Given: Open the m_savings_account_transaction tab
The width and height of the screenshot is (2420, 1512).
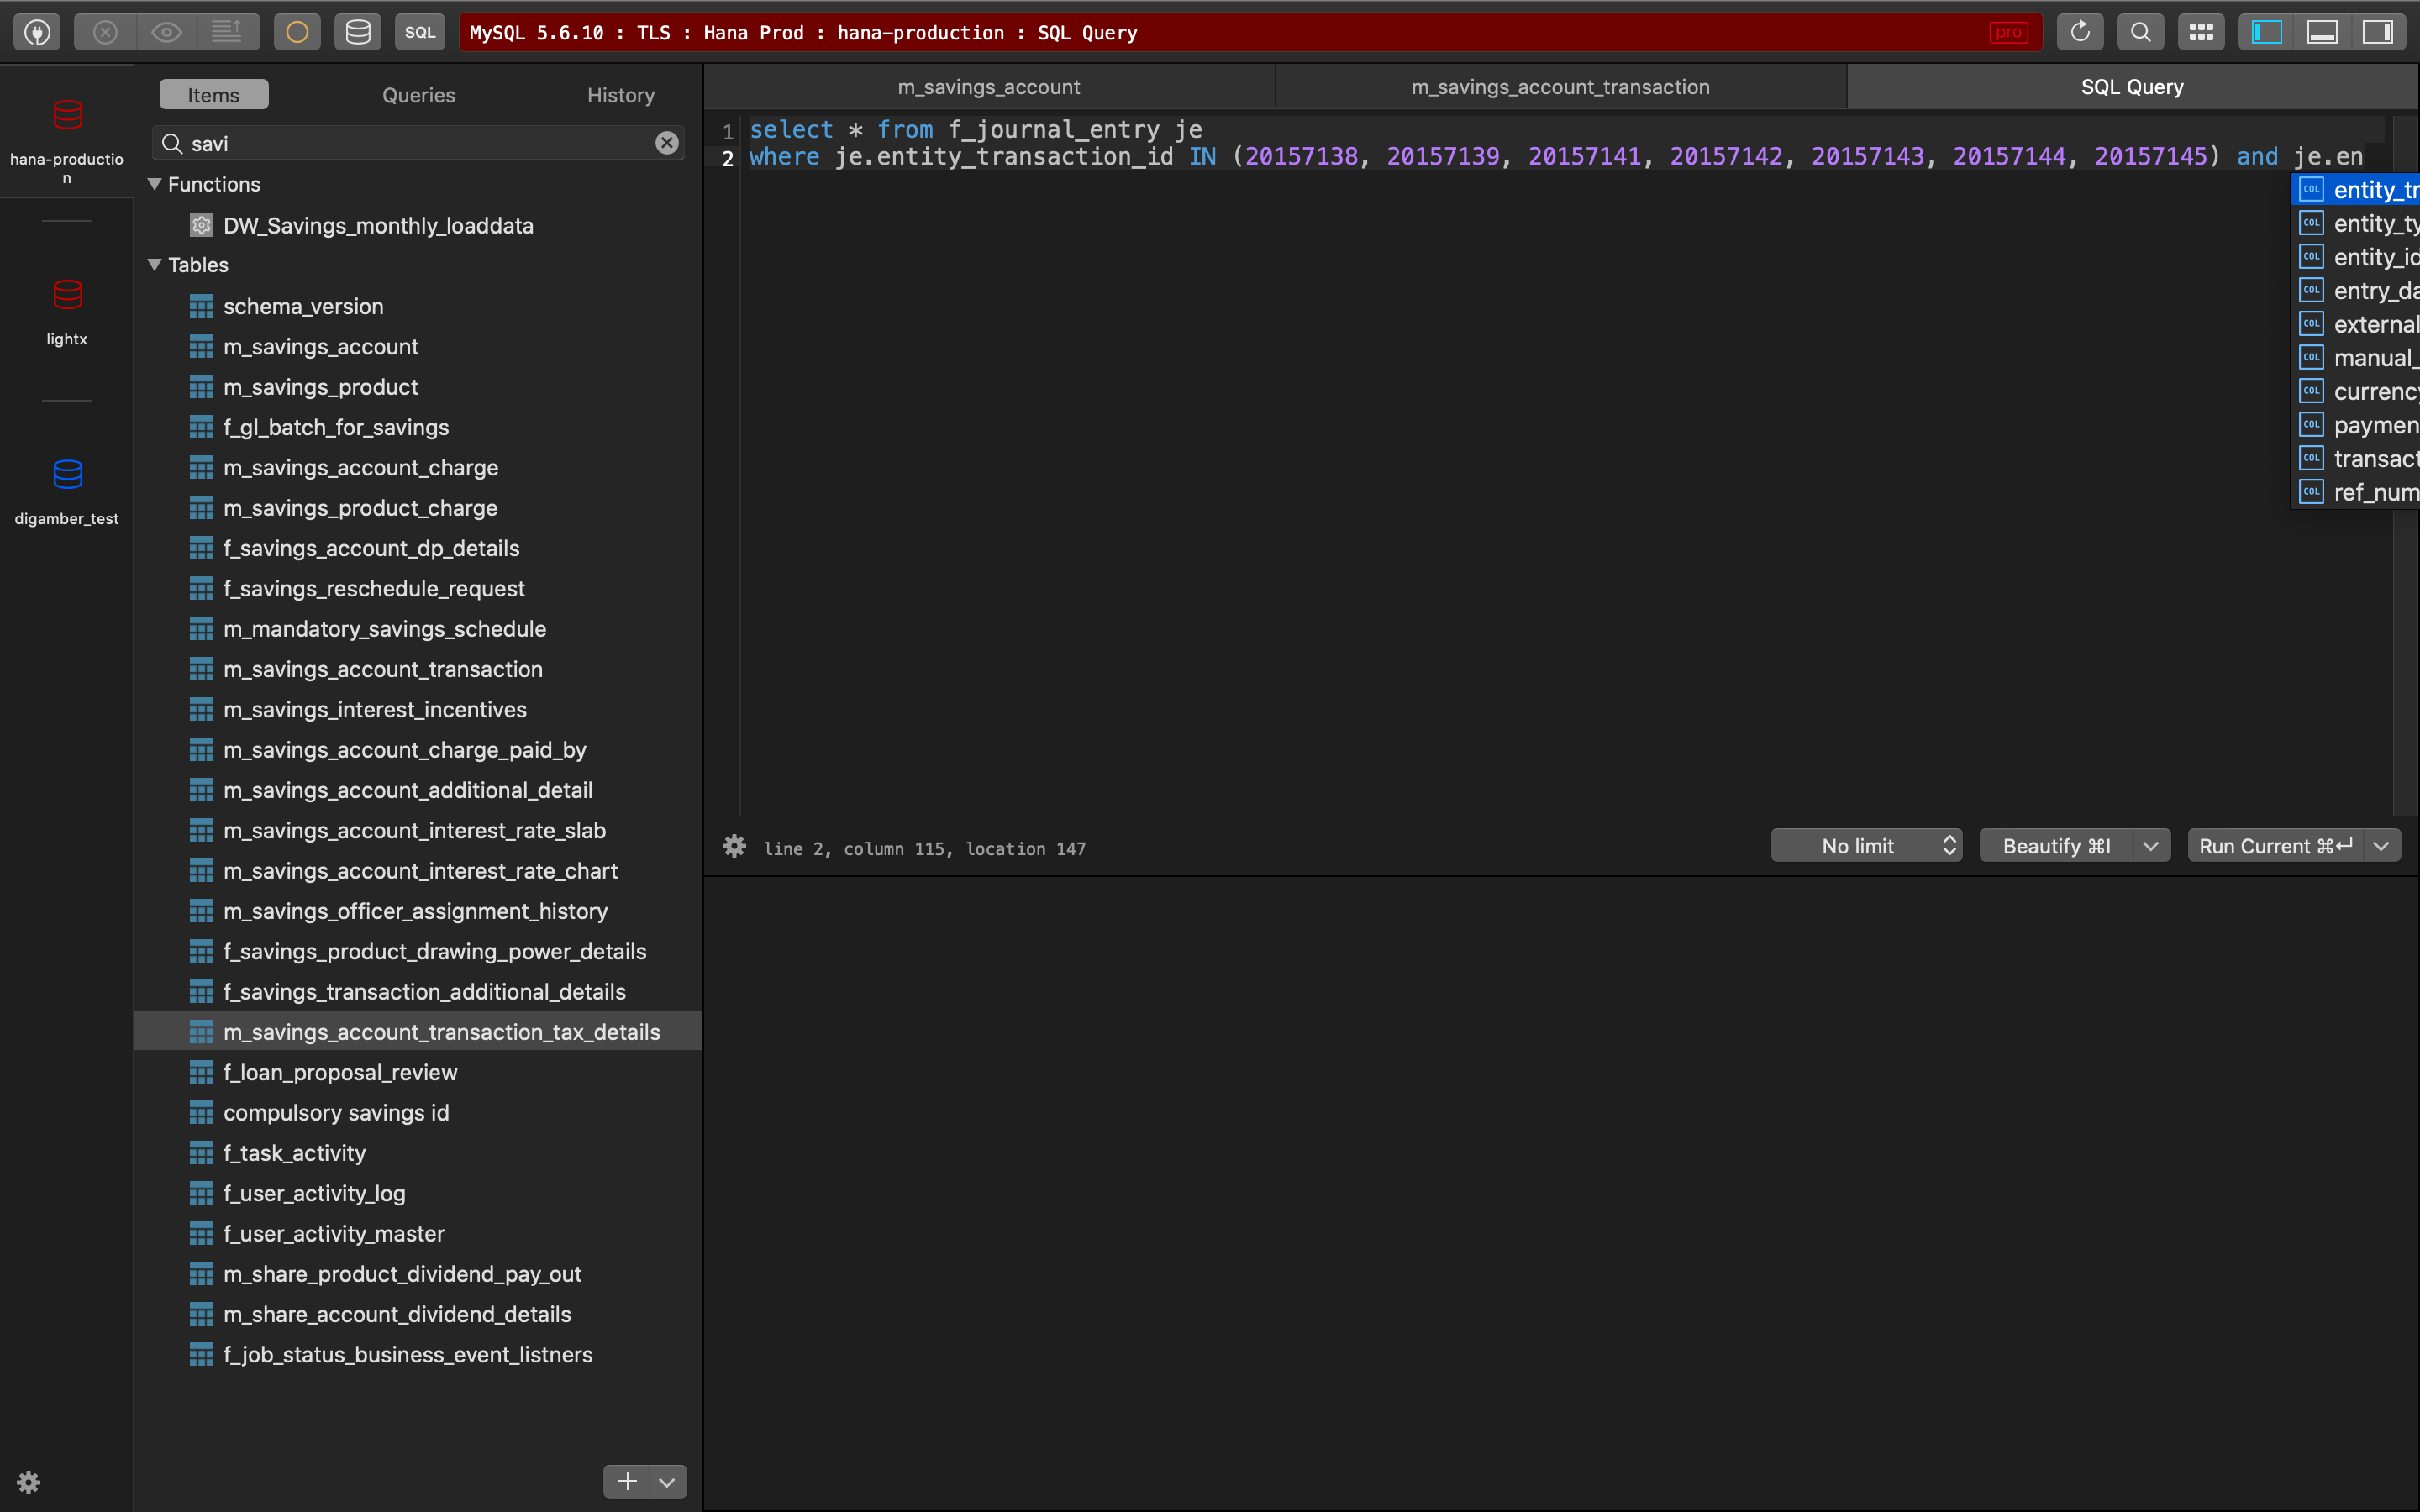Looking at the screenshot, I should click(1560, 86).
